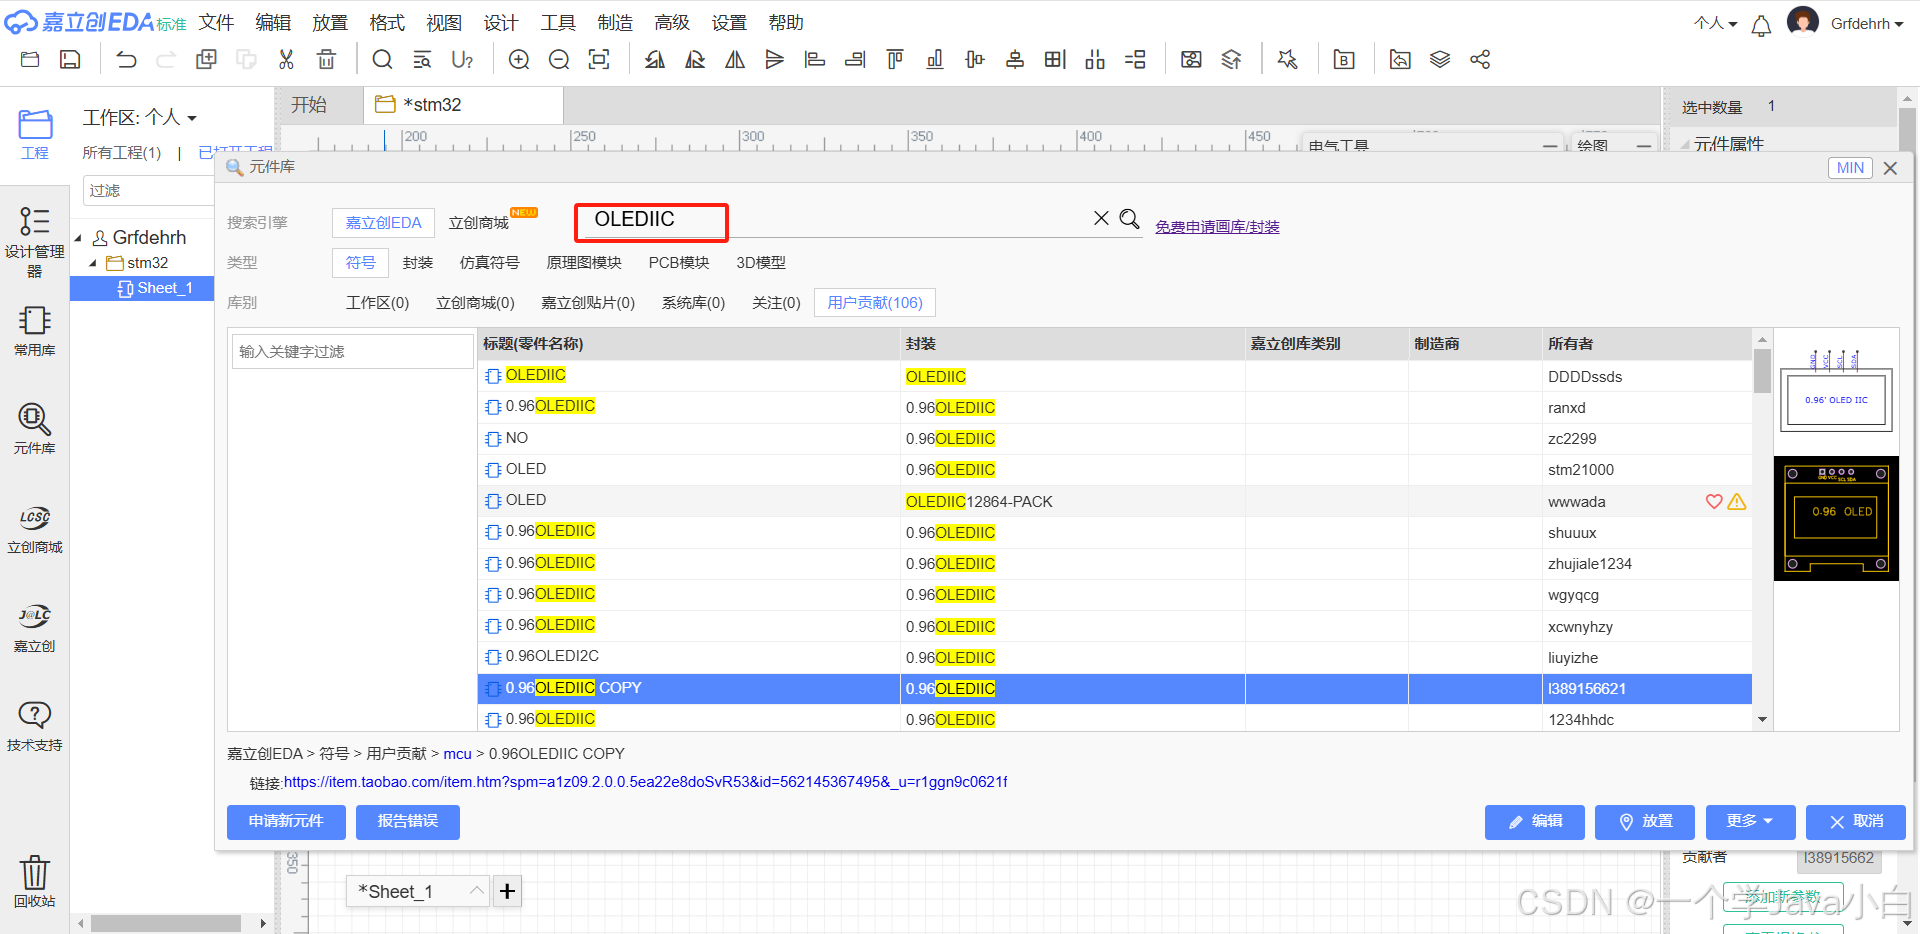Select 用户贡献(106) library category
The height and width of the screenshot is (934, 1920).
pyautogui.click(x=875, y=303)
